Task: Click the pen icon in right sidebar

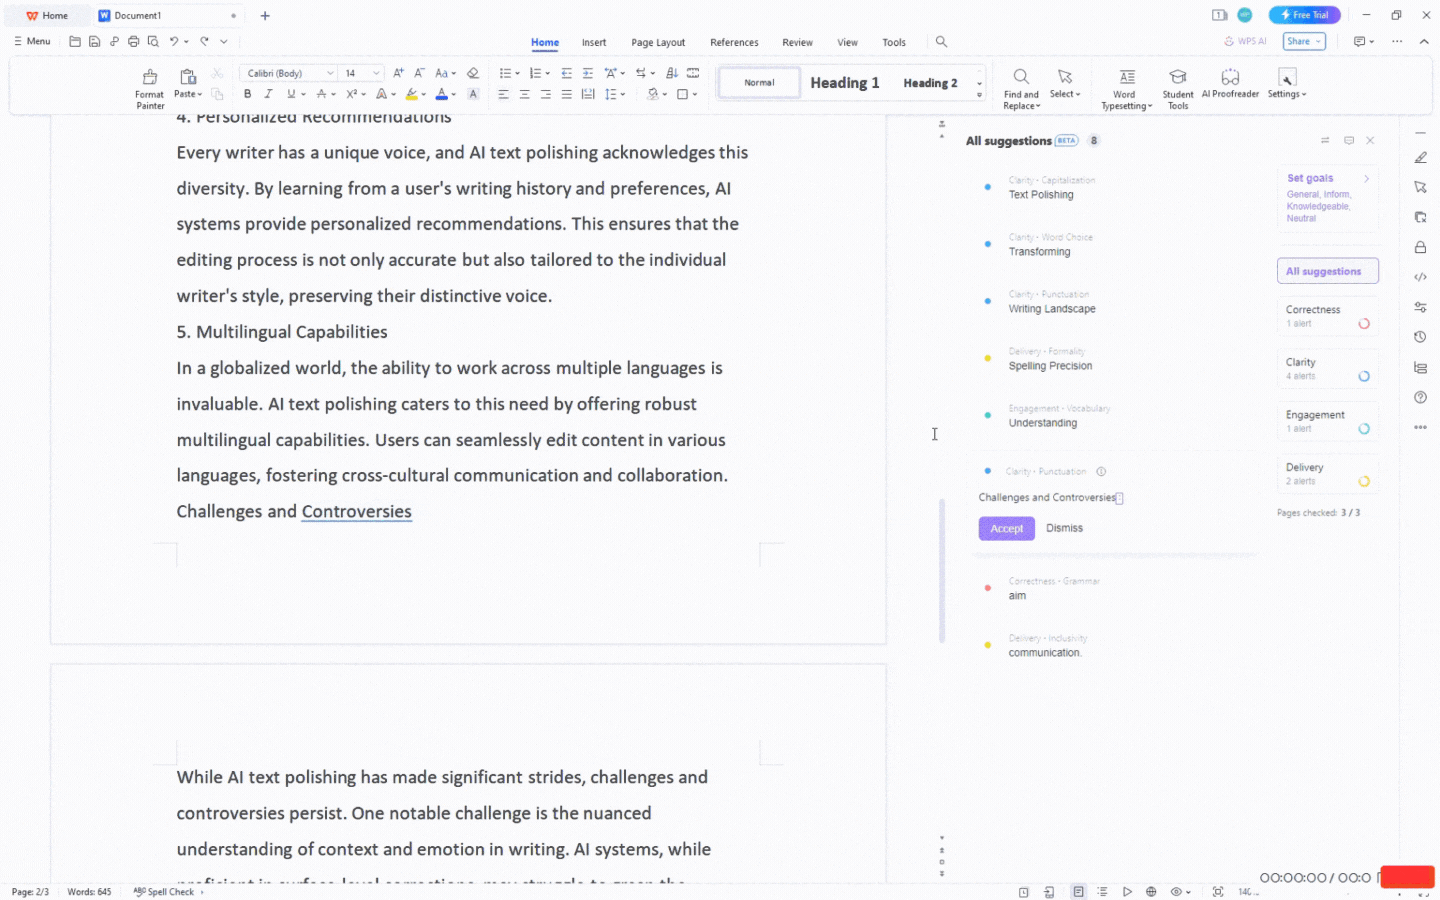Action: click(1420, 157)
